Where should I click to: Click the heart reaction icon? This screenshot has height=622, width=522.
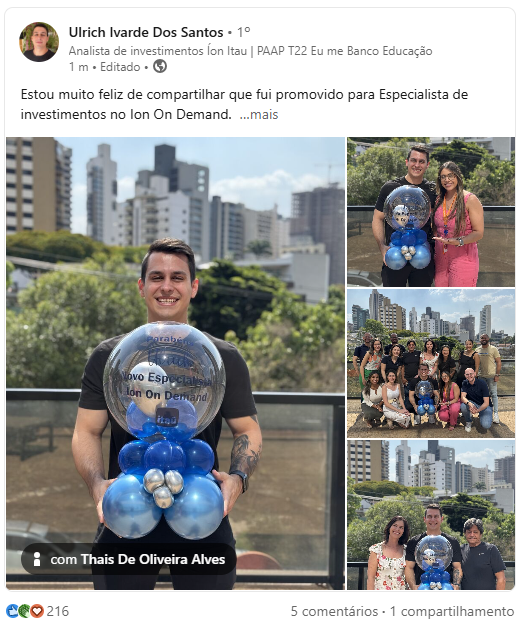(37, 611)
